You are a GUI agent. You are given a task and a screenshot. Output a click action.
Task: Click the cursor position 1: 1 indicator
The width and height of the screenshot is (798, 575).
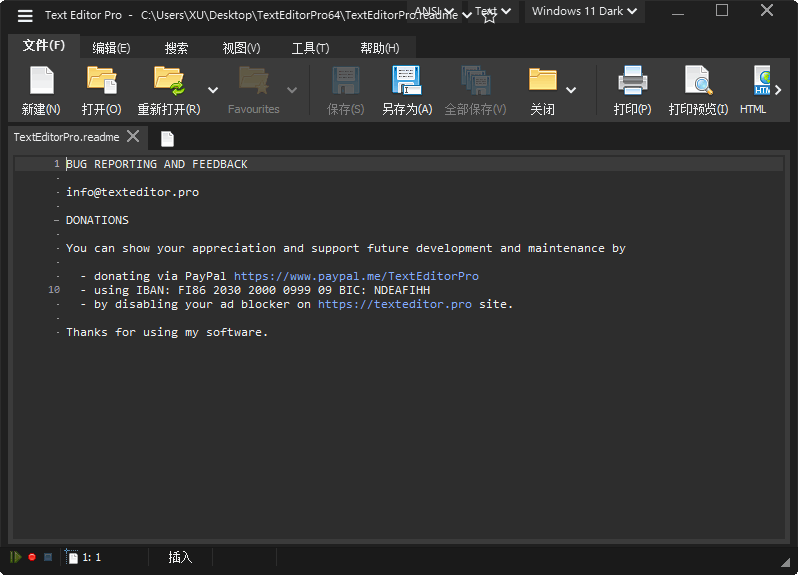tap(92, 558)
